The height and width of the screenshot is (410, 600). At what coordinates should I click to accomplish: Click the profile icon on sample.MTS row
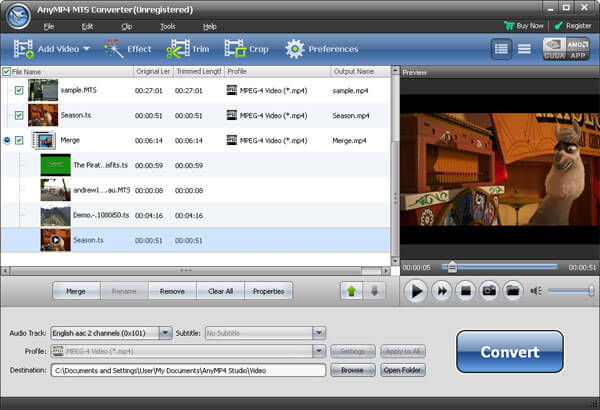[x=232, y=90]
